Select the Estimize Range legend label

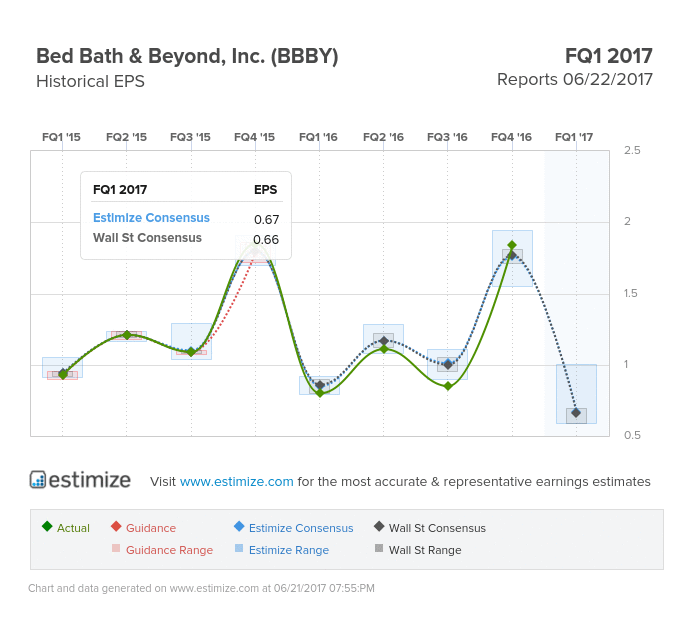pyautogui.click(x=289, y=550)
